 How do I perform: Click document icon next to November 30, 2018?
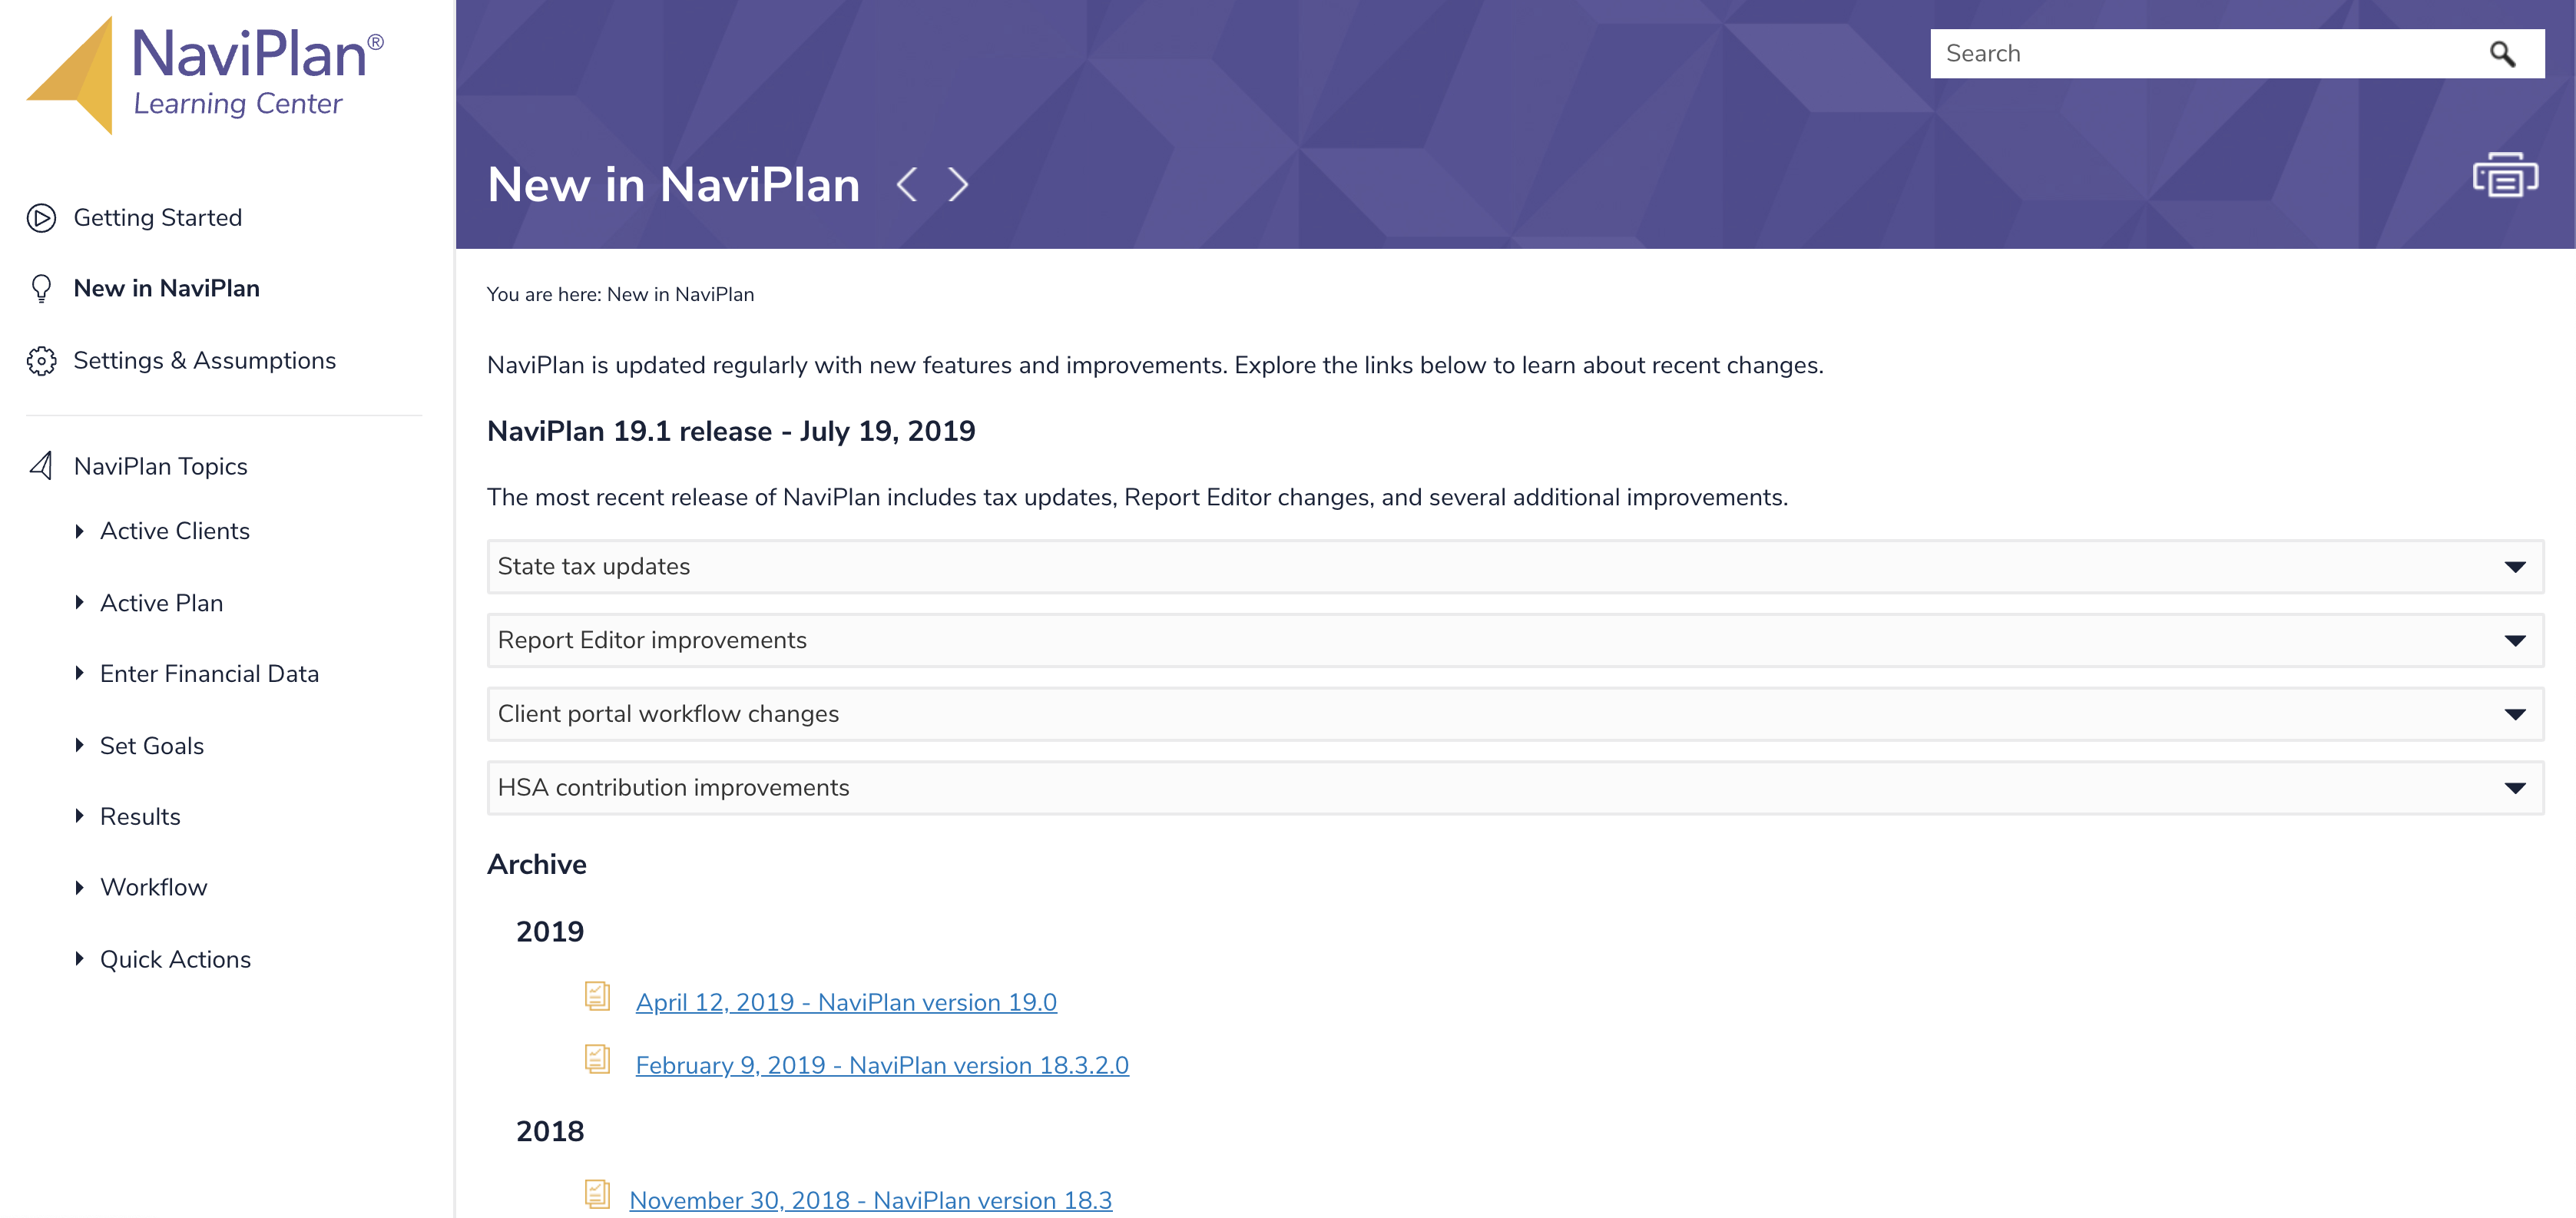click(597, 1194)
